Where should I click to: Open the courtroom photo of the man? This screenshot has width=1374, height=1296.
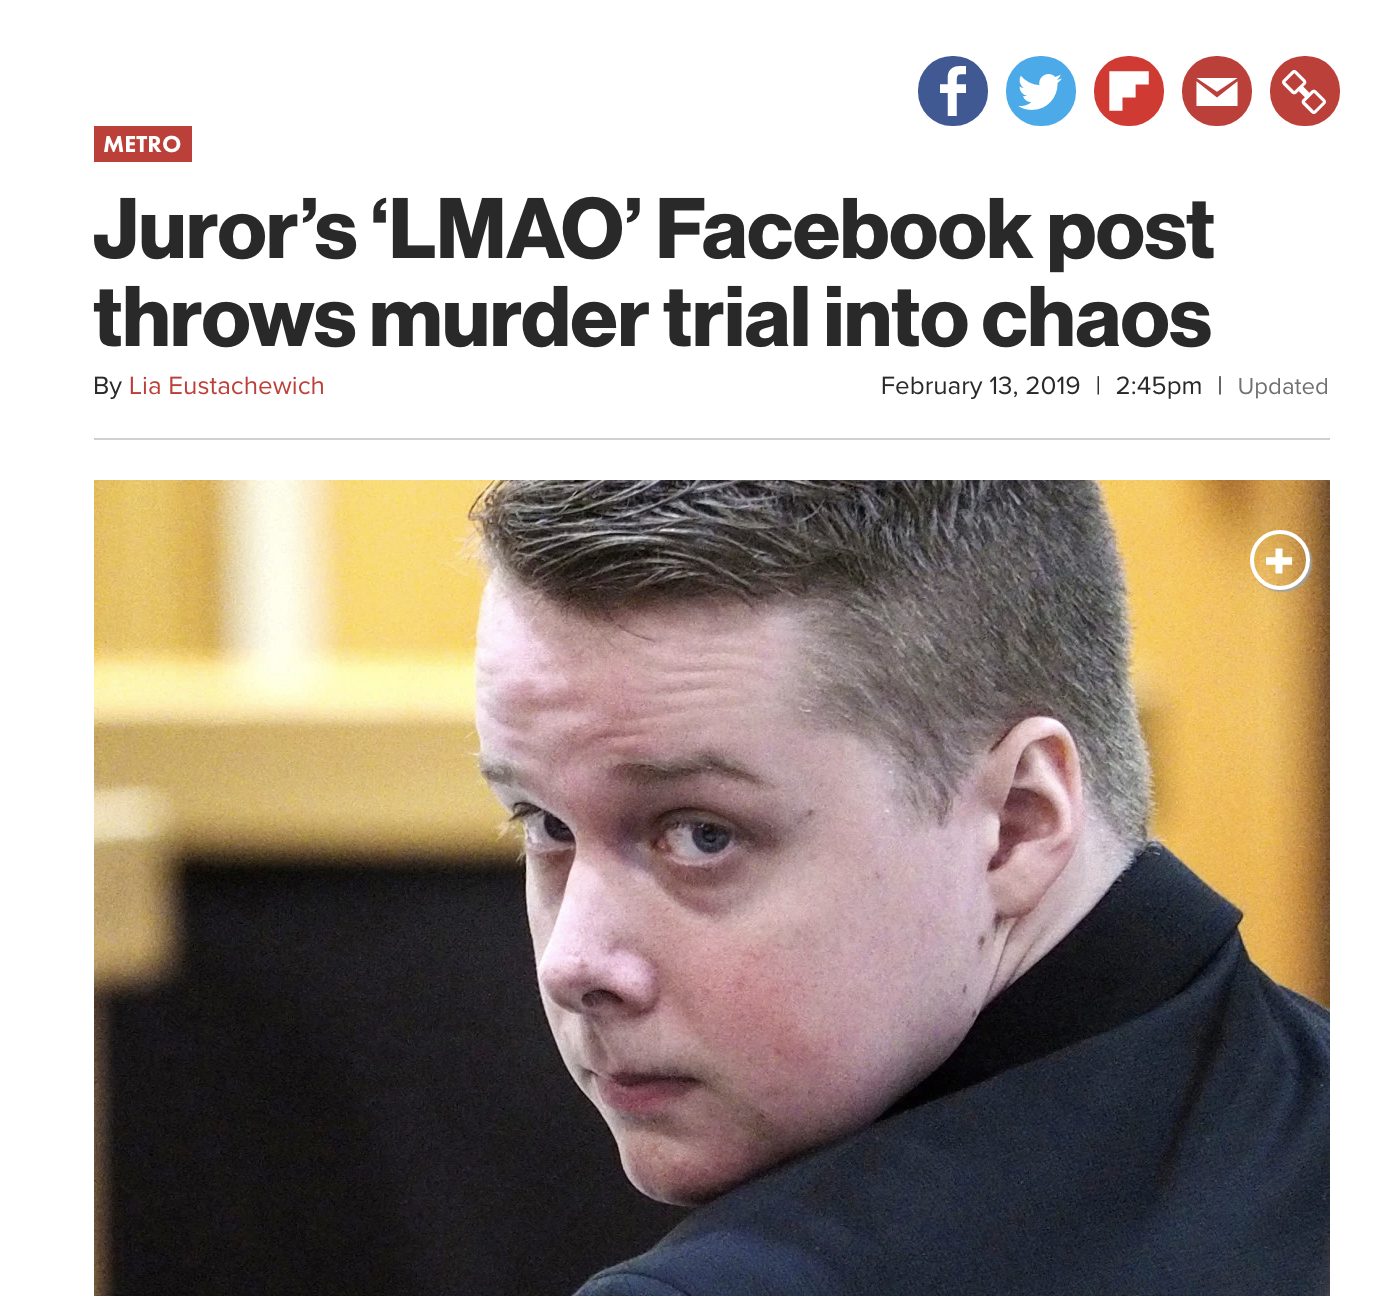tap(712, 888)
